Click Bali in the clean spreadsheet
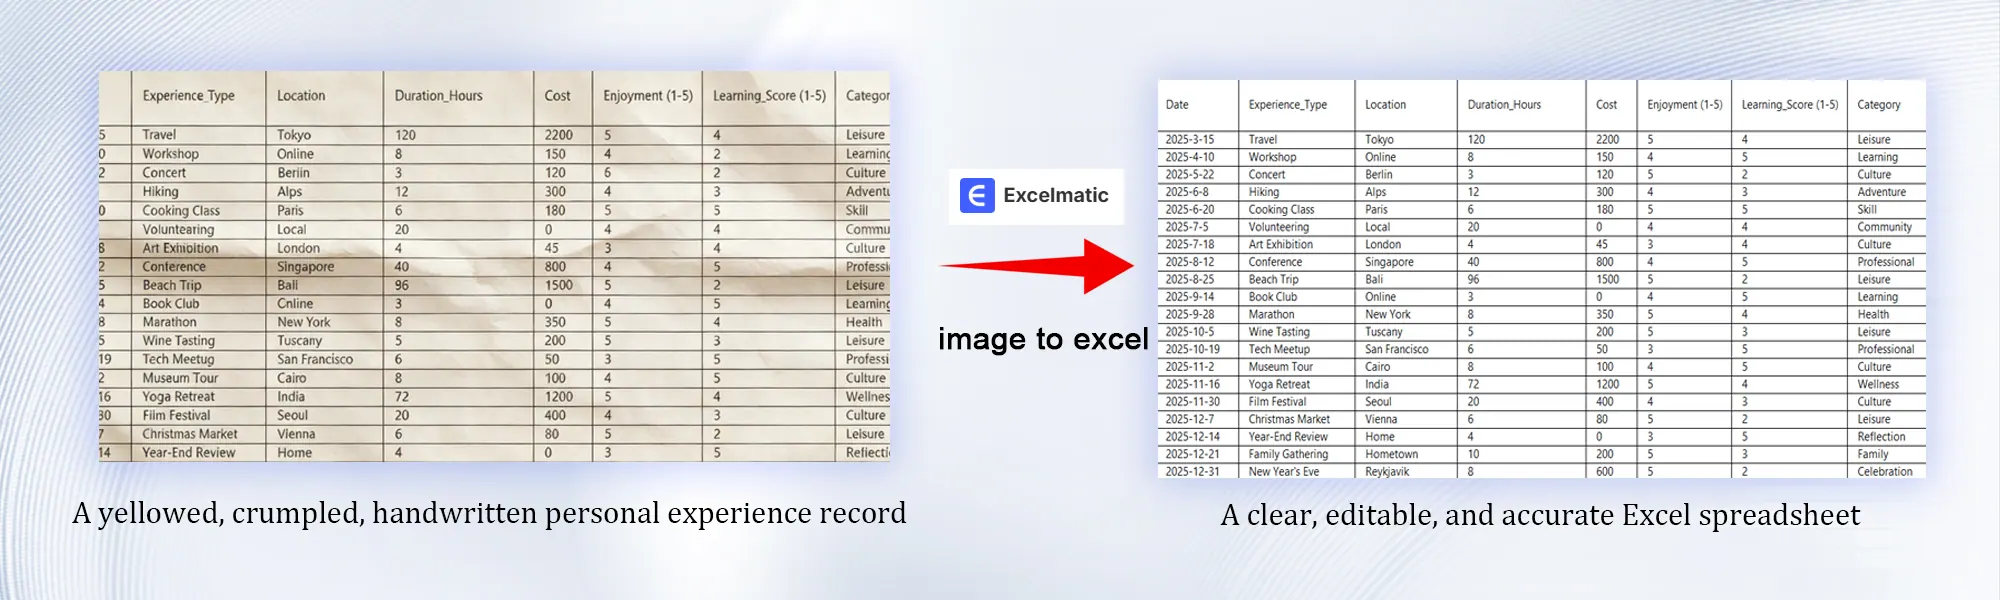The image size is (2000, 600). [x=1374, y=280]
